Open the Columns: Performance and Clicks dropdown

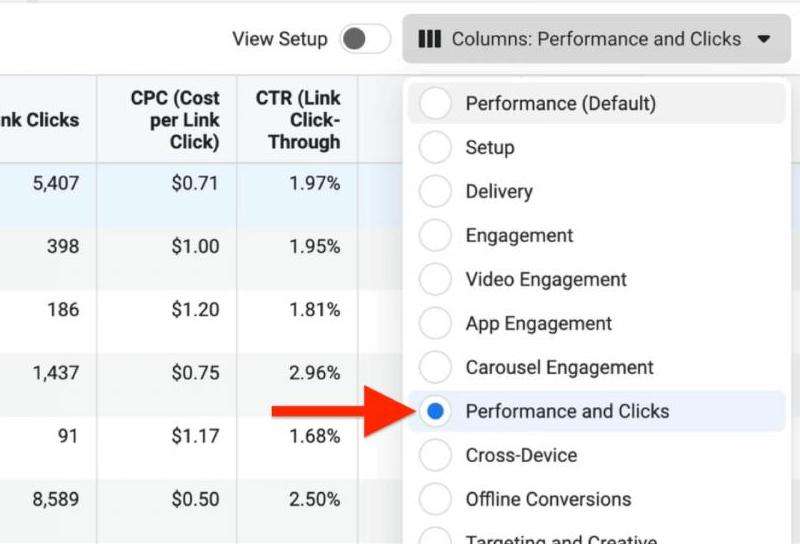click(596, 40)
